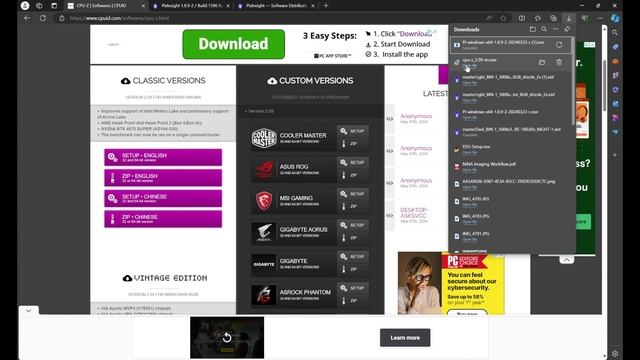This screenshot has height=360, width=640.
Task: Replay the bottom video ad
Action: 227,337
